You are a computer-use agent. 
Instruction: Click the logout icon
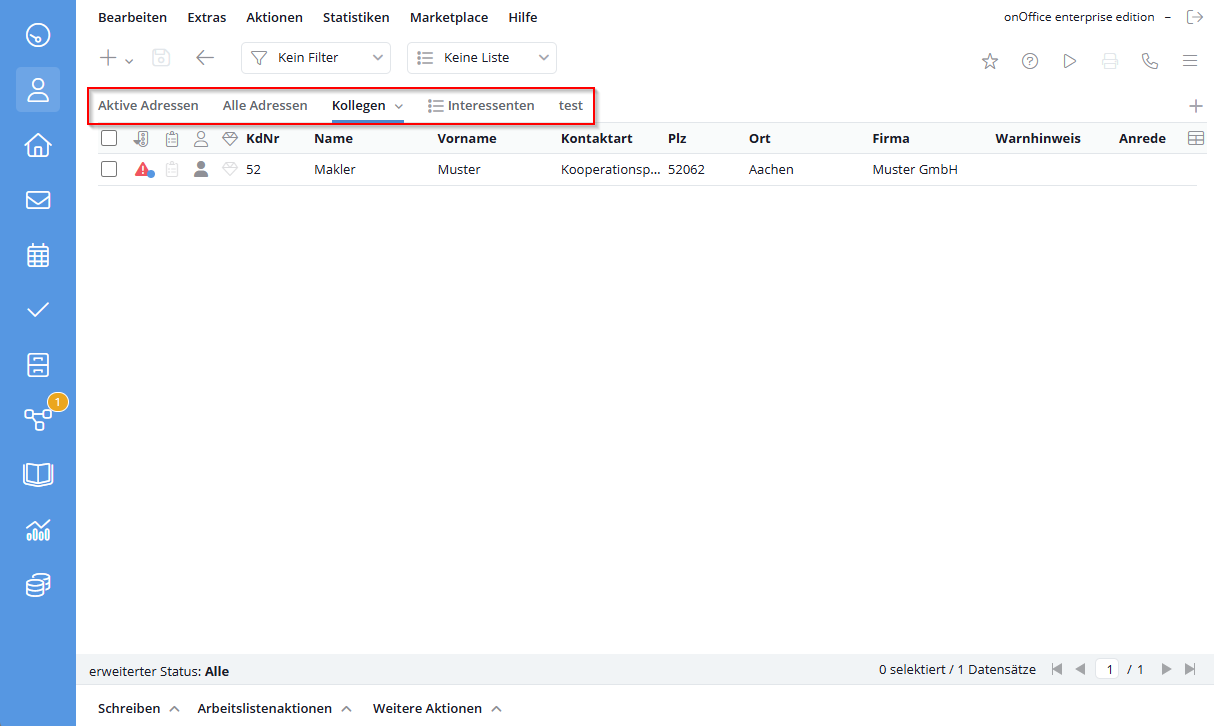pos(1194,17)
